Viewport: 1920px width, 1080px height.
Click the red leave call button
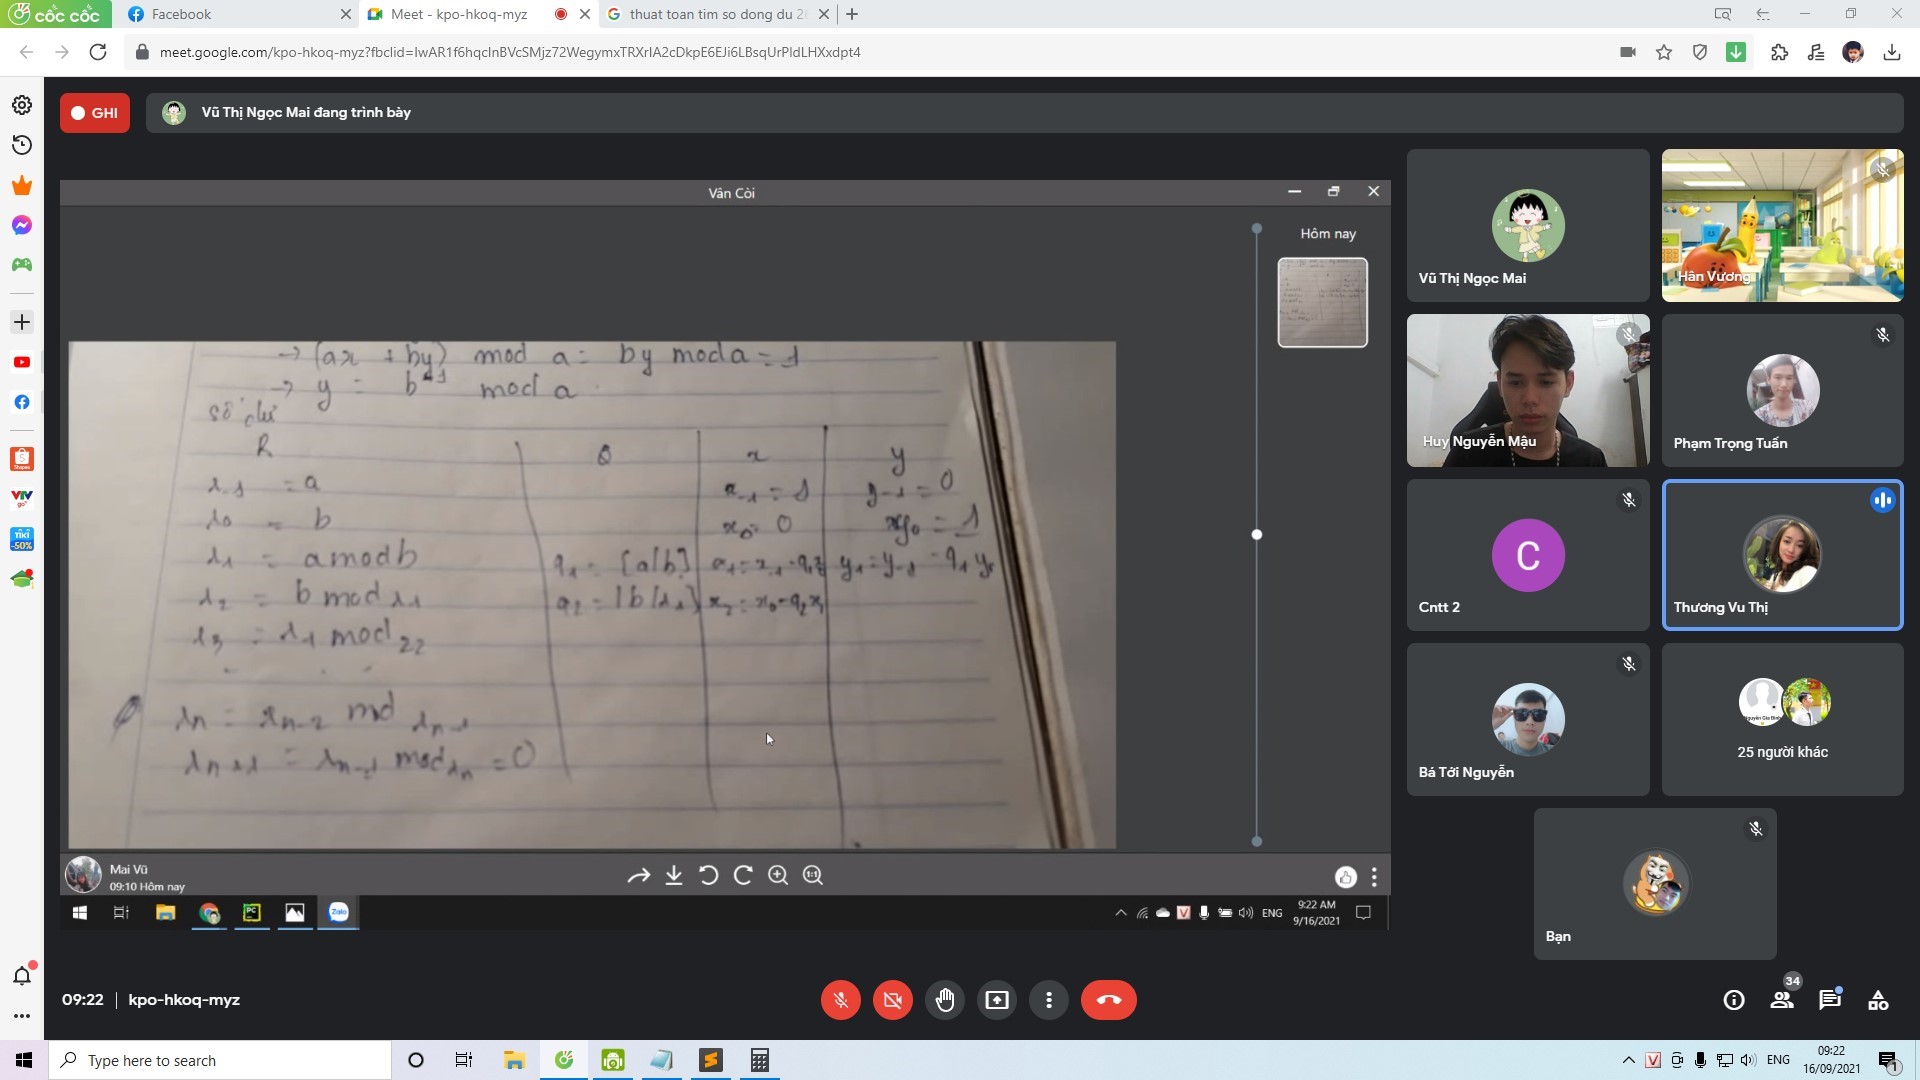tap(1108, 1000)
